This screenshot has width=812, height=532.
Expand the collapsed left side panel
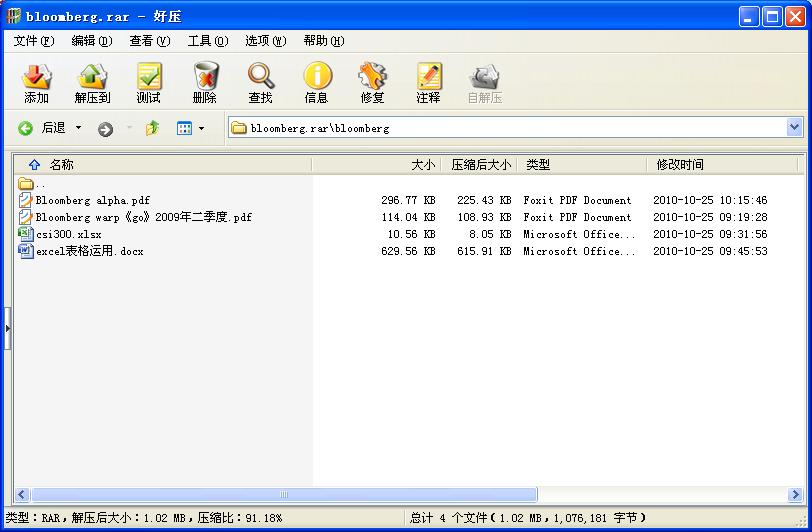coord(7,328)
